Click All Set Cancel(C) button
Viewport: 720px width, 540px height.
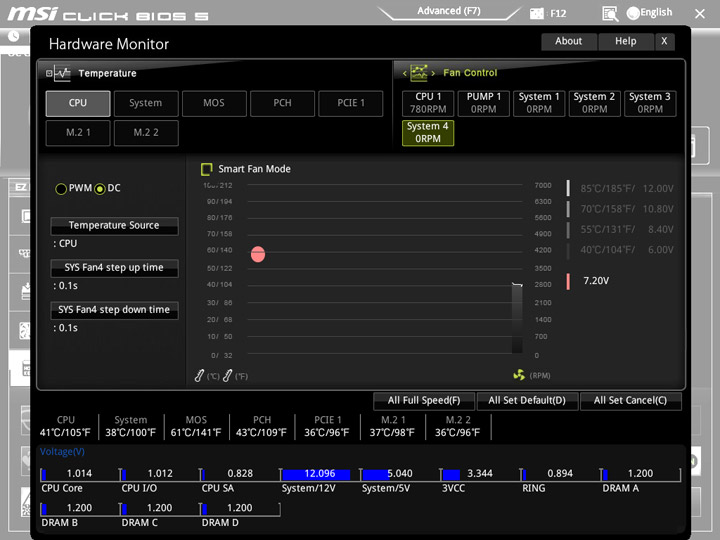(630, 400)
